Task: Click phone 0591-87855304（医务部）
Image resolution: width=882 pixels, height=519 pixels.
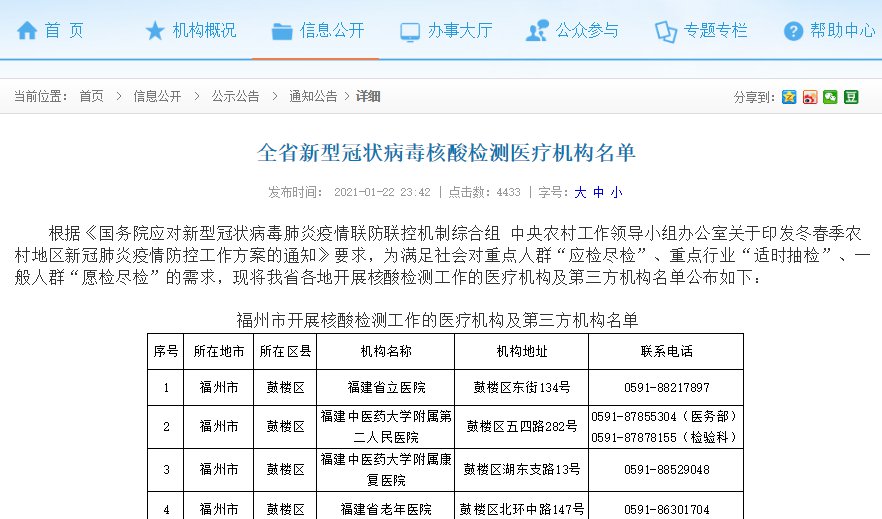Action: (664, 417)
